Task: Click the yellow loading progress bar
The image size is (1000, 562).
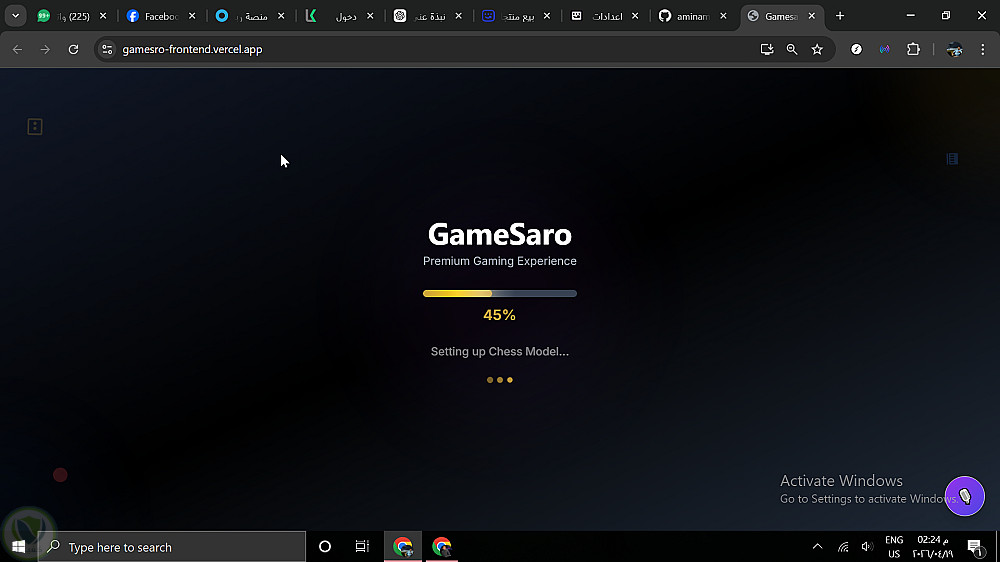Action: pyautogui.click(x=499, y=293)
